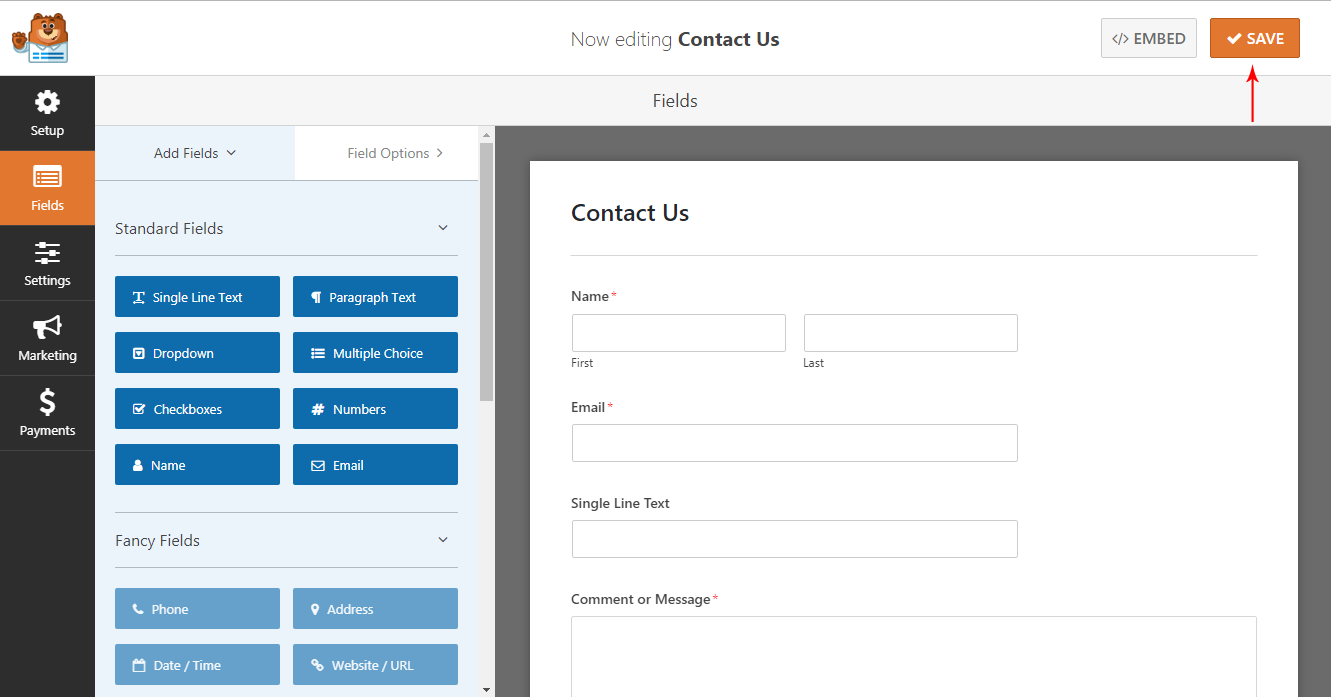Open the Setup gear panel
This screenshot has height=697, width=1331.
47,113
